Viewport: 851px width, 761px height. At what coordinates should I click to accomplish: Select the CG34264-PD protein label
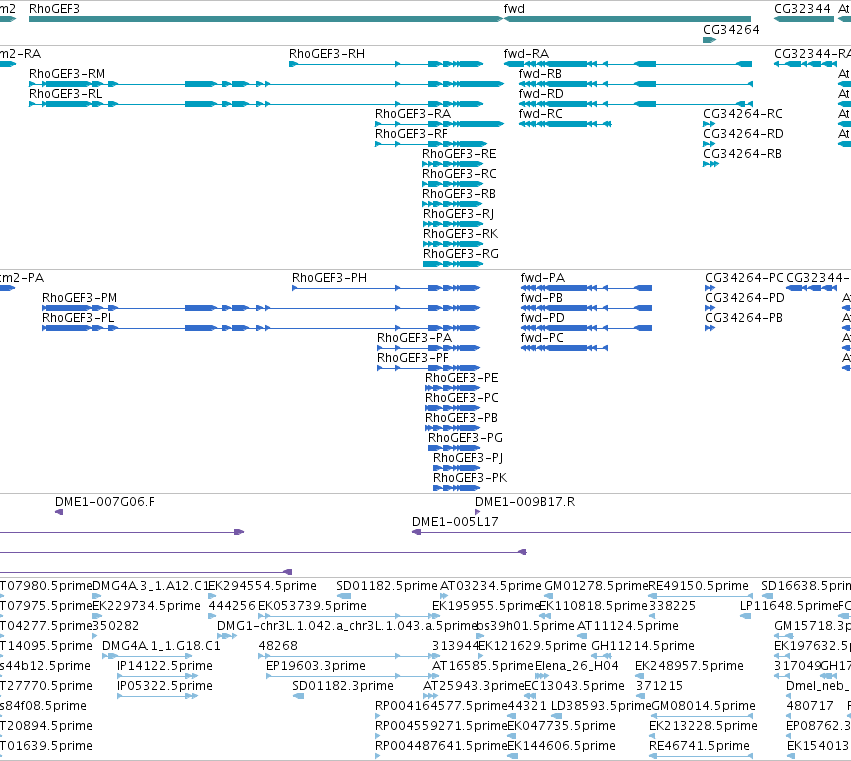pos(745,298)
